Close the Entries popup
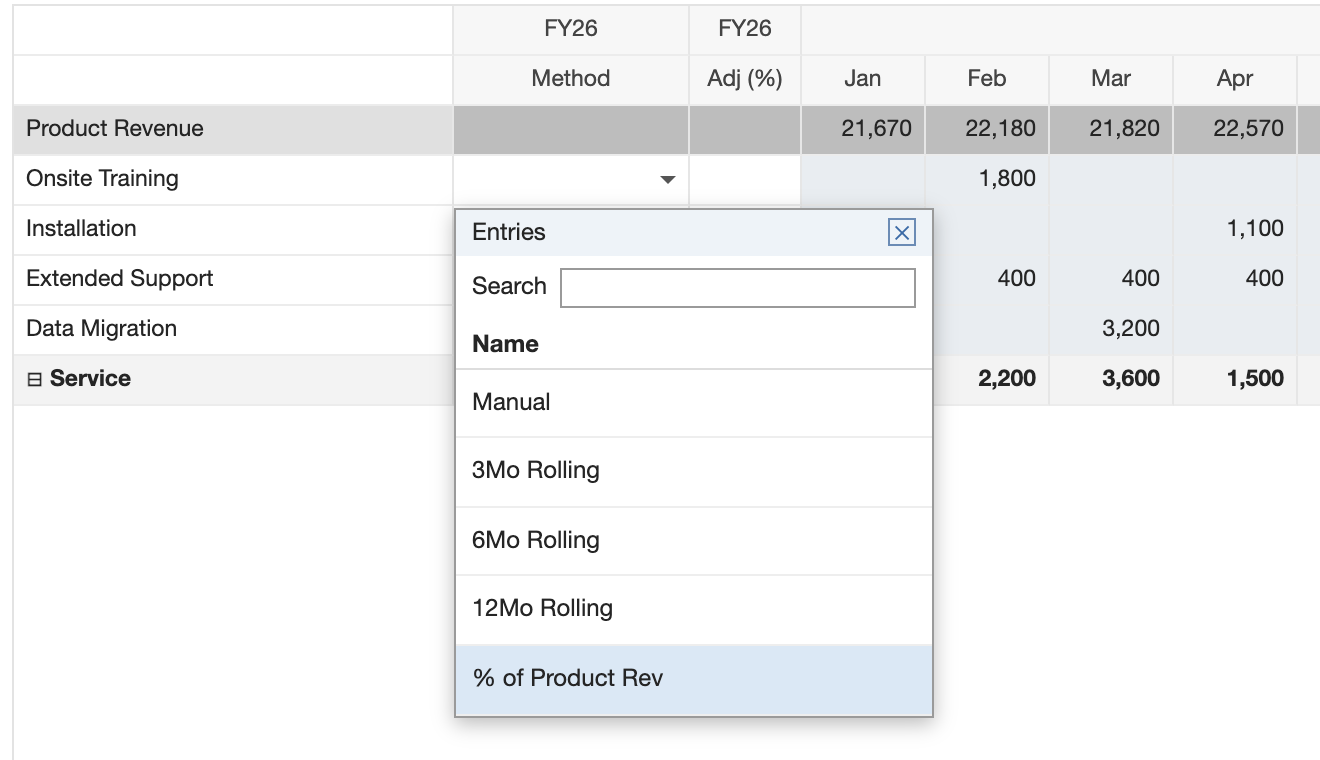The width and height of the screenshot is (1320, 760). pyautogui.click(x=901, y=233)
